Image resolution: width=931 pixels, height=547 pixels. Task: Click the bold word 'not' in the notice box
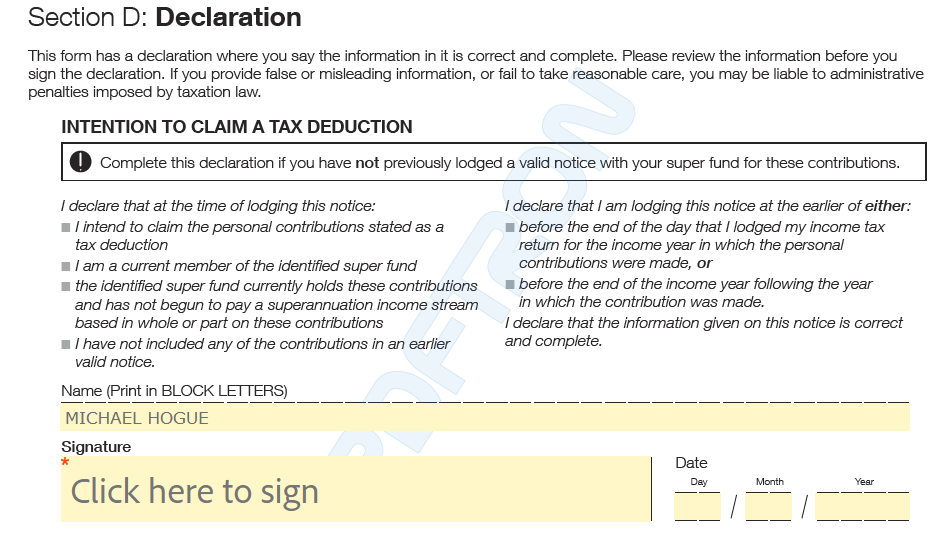[367, 163]
